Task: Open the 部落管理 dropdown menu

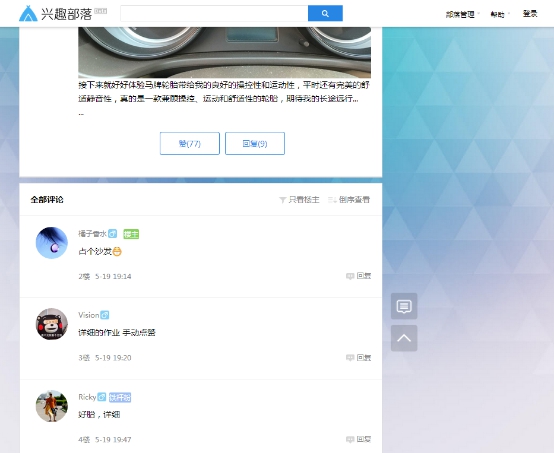Action: [462, 14]
